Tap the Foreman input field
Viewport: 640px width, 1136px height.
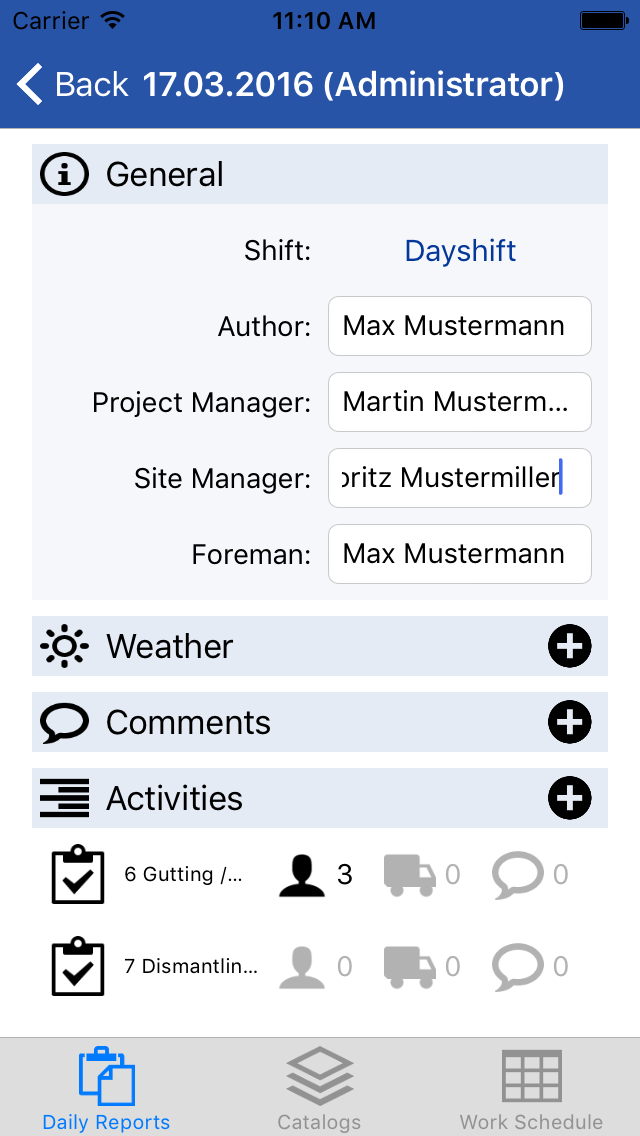click(460, 554)
